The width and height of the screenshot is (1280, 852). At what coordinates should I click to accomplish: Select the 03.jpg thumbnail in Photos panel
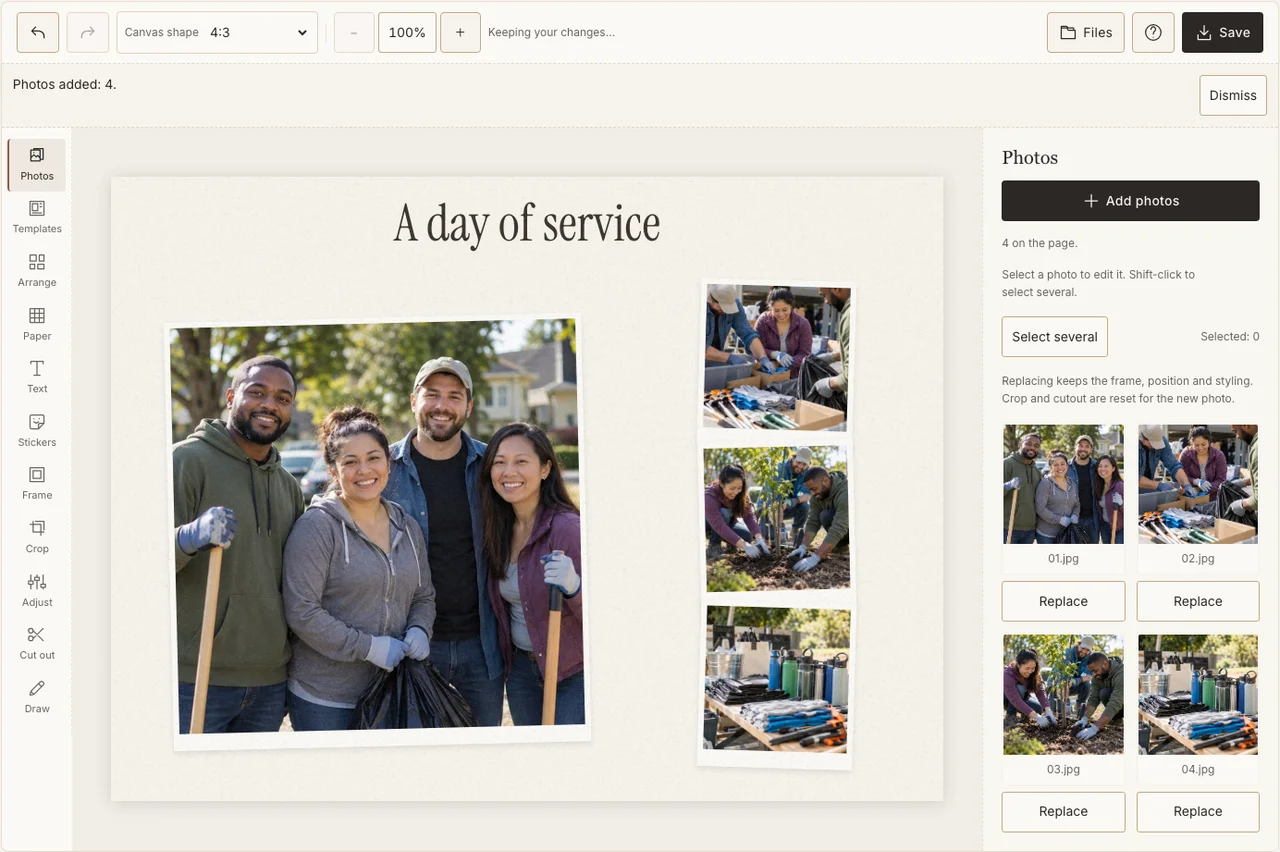coord(1063,695)
